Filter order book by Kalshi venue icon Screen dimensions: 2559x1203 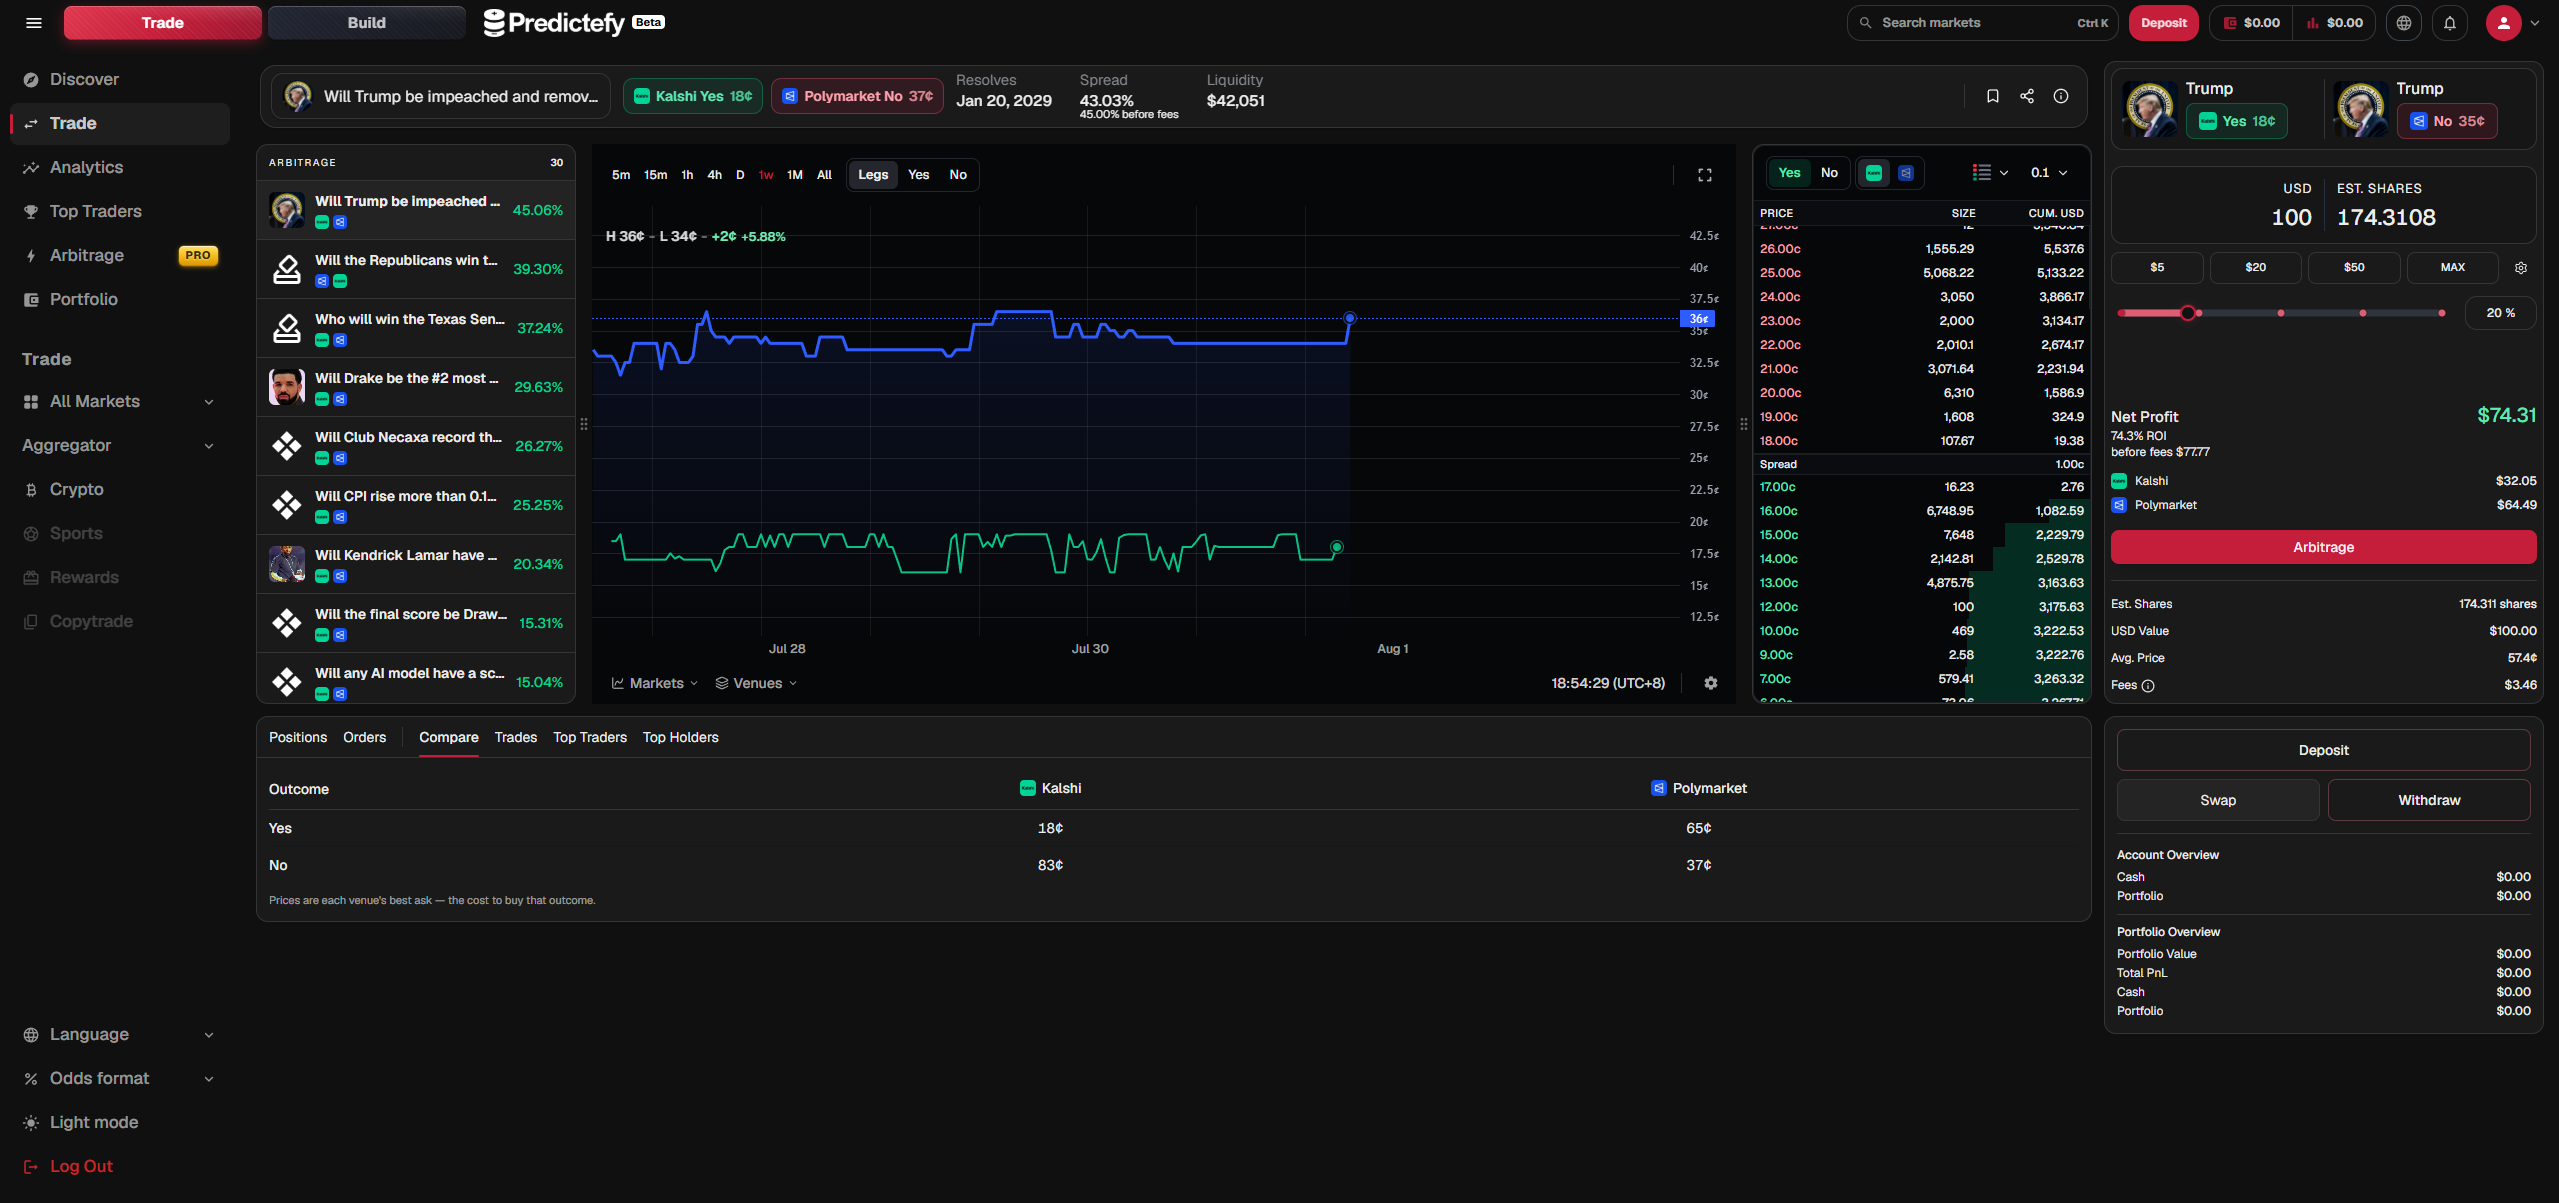[1874, 173]
